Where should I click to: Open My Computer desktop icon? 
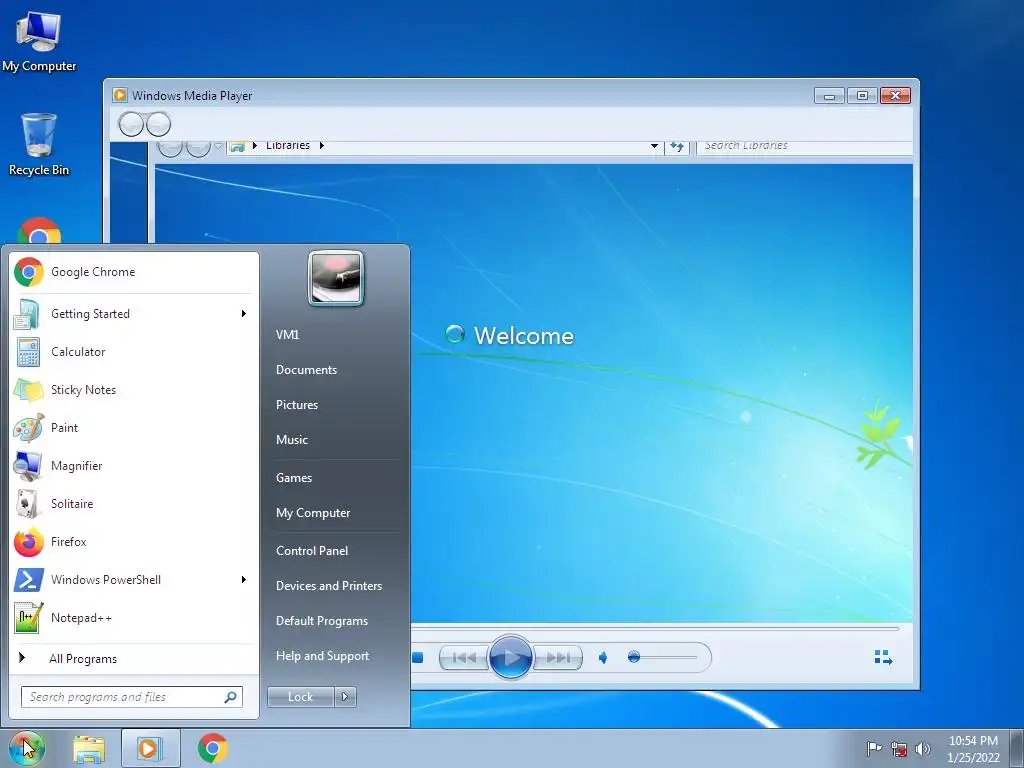pyautogui.click(x=39, y=41)
